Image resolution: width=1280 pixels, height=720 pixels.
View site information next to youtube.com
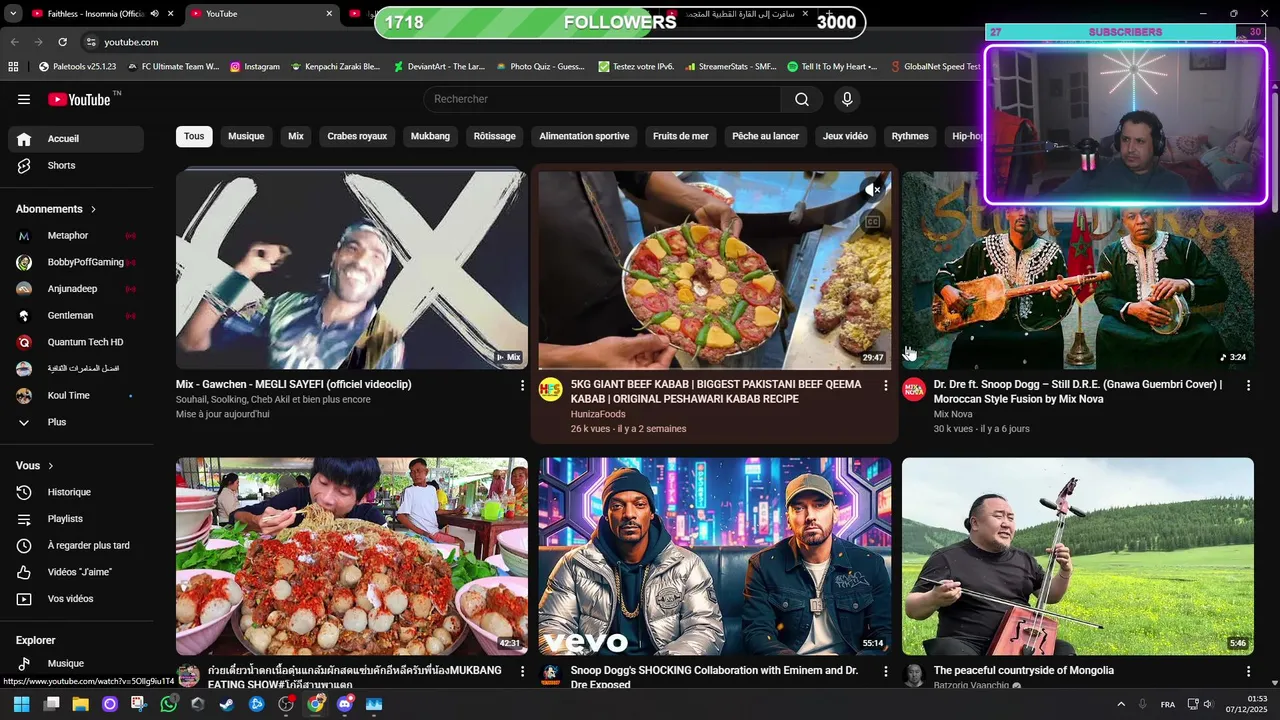(91, 42)
